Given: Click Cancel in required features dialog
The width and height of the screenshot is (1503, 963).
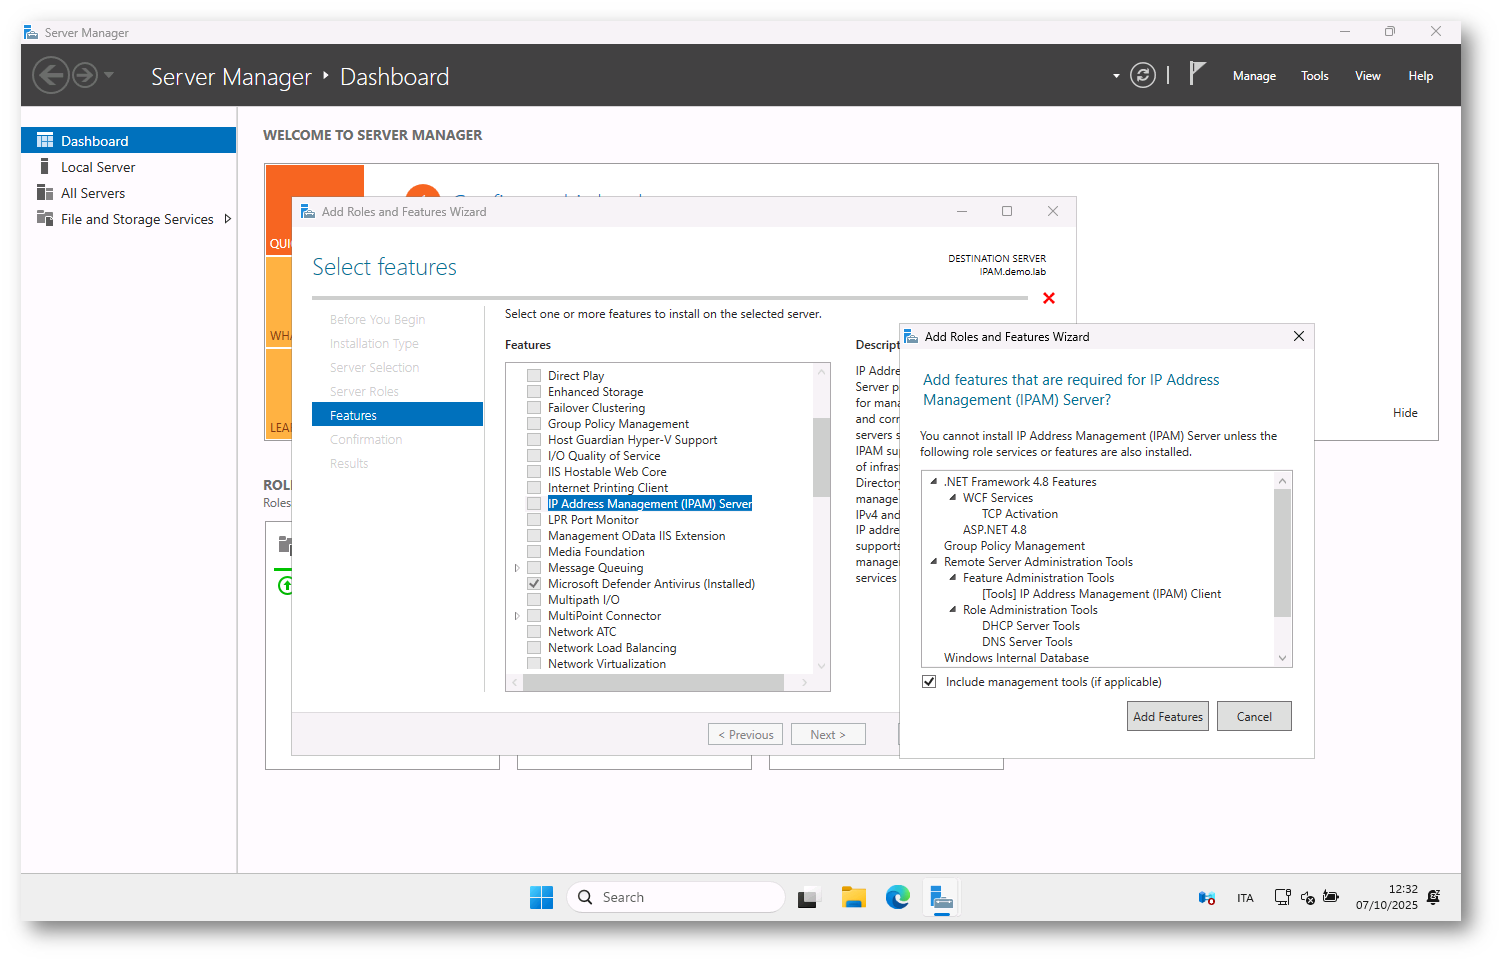Looking at the screenshot, I should coord(1253,717).
